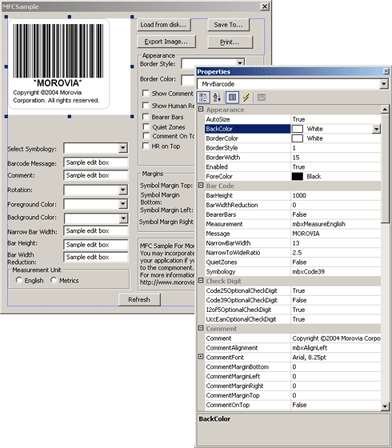Expand the CommentFont property

click(x=201, y=357)
